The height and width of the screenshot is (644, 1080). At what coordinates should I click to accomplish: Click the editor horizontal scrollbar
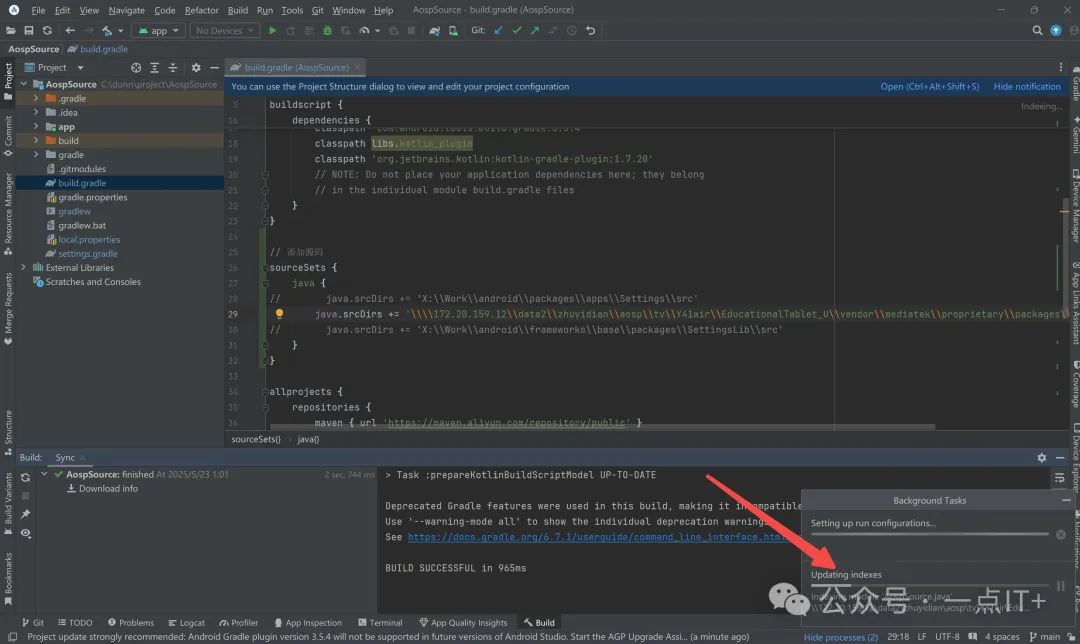point(602,427)
